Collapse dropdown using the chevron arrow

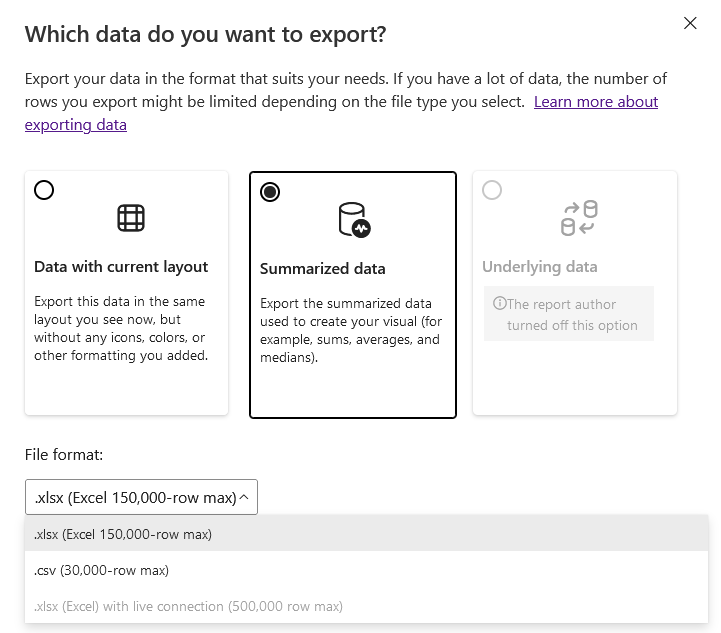tap(245, 497)
